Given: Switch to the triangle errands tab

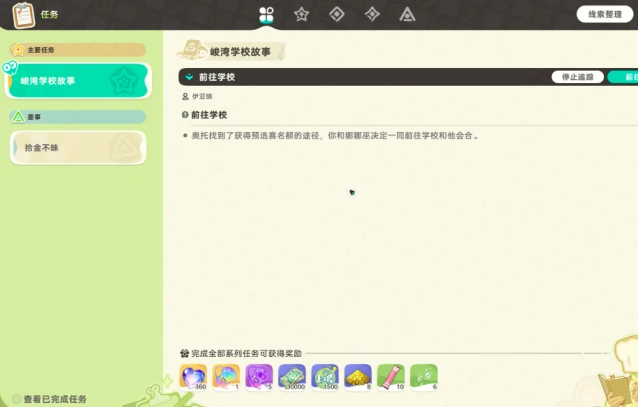Looking at the screenshot, I should pyautogui.click(x=407, y=15).
